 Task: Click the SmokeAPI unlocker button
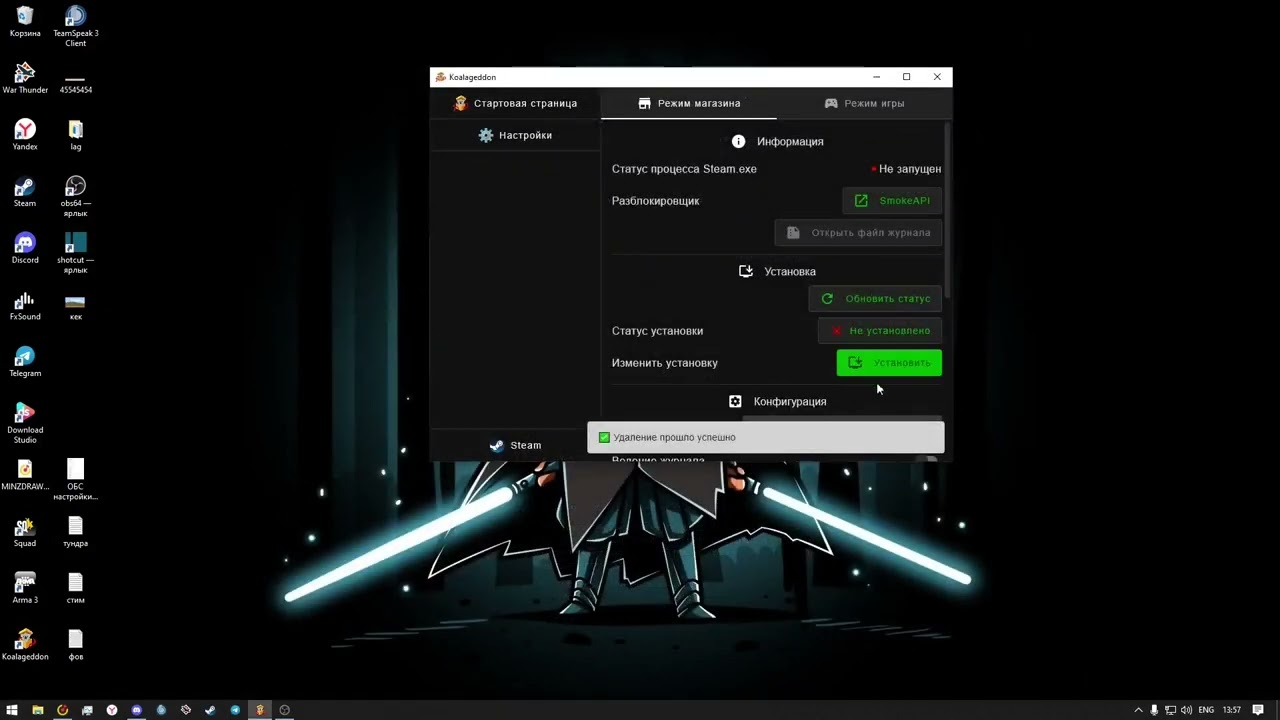click(x=892, y=201)
